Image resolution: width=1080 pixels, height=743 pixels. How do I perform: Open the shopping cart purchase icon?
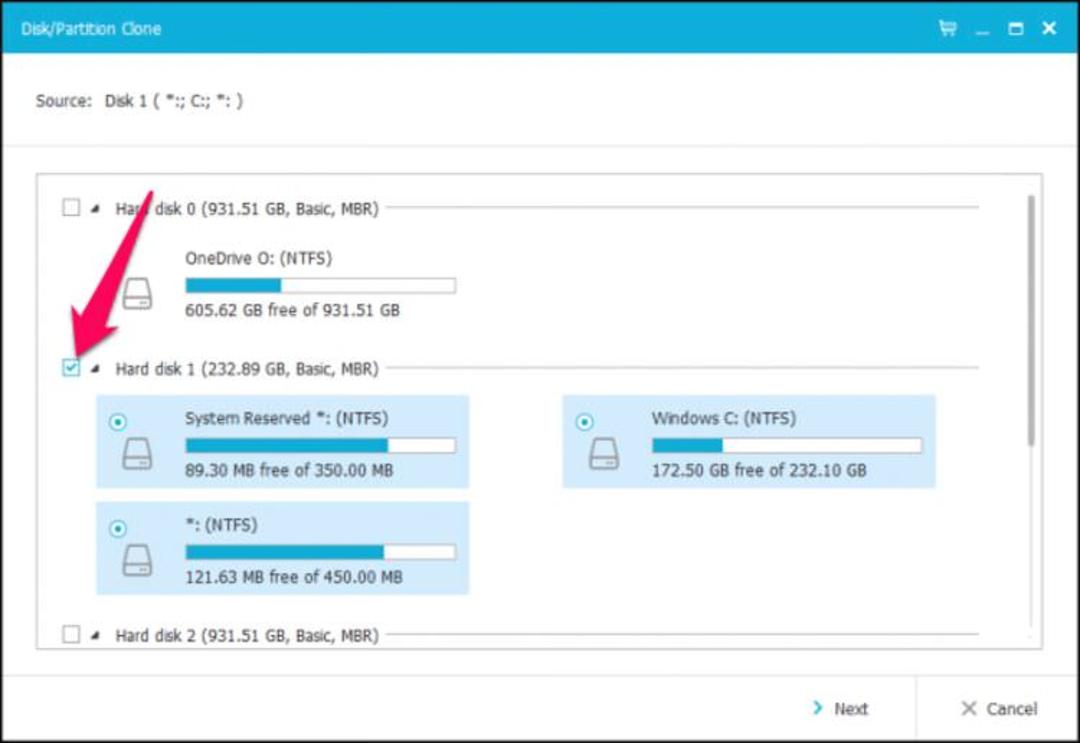(x=948, y=28)
